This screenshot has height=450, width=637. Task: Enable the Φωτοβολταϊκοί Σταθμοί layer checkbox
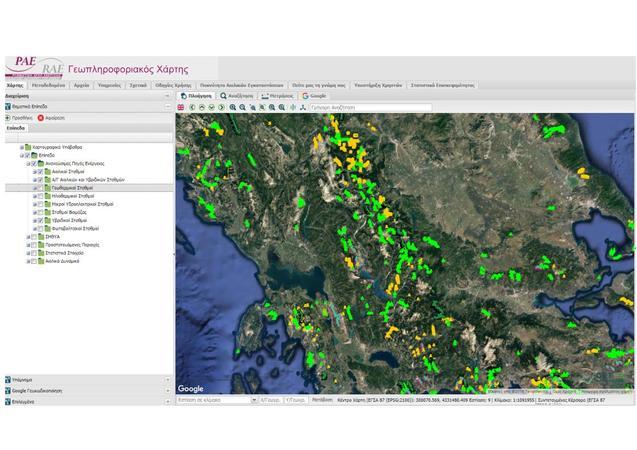pos(41,229)
